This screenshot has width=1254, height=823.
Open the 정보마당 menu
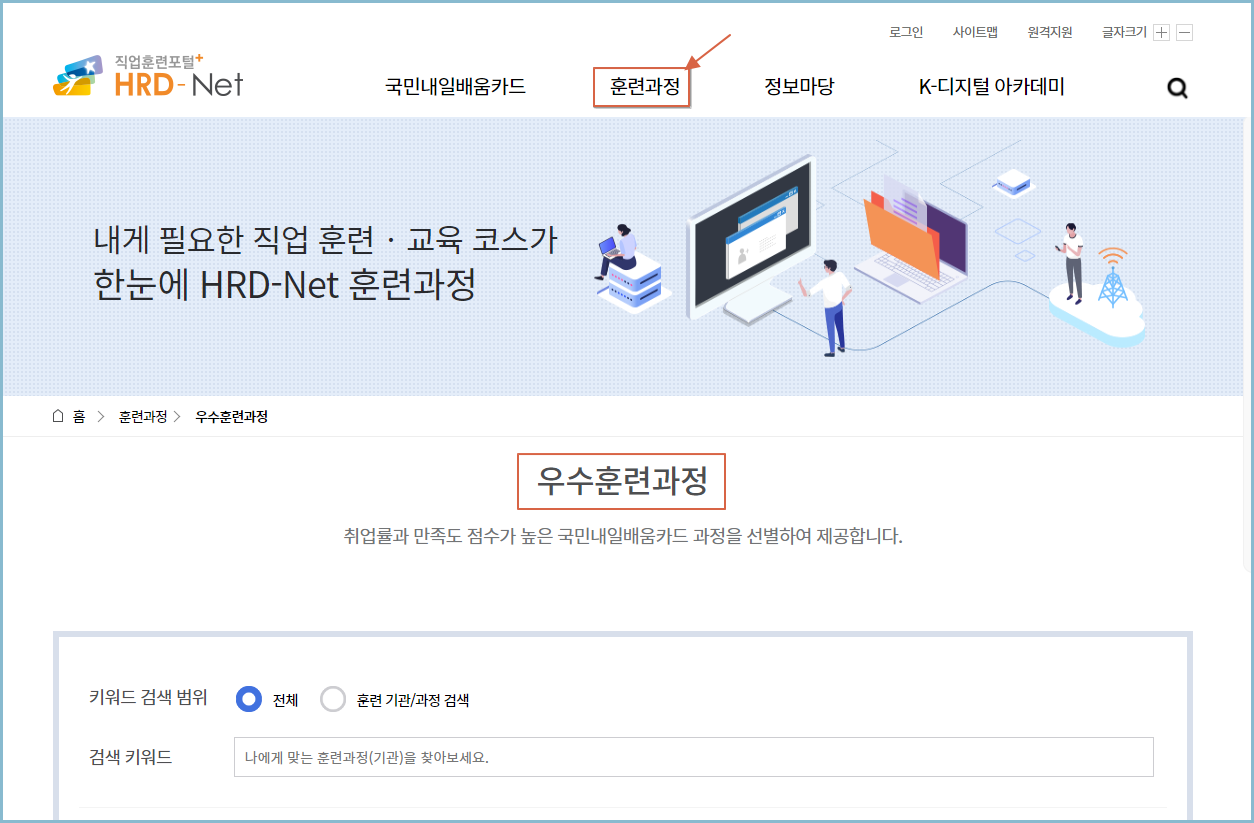click(798, 88)
